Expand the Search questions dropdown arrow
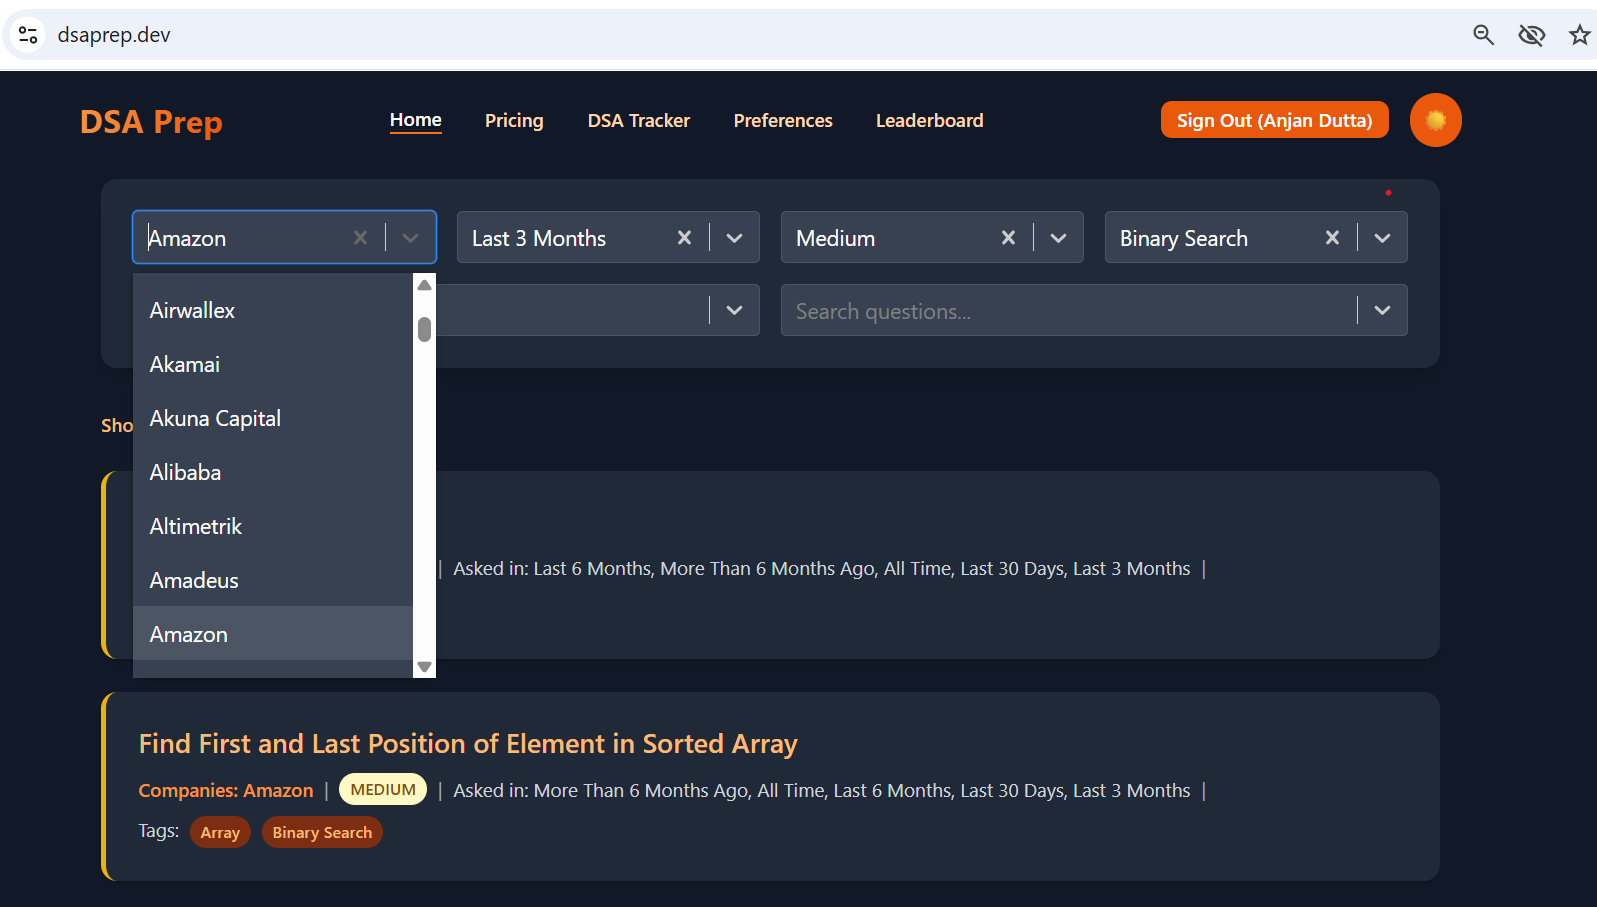The width and height of the screenshot is (1597, 907). click(1383, 310)
